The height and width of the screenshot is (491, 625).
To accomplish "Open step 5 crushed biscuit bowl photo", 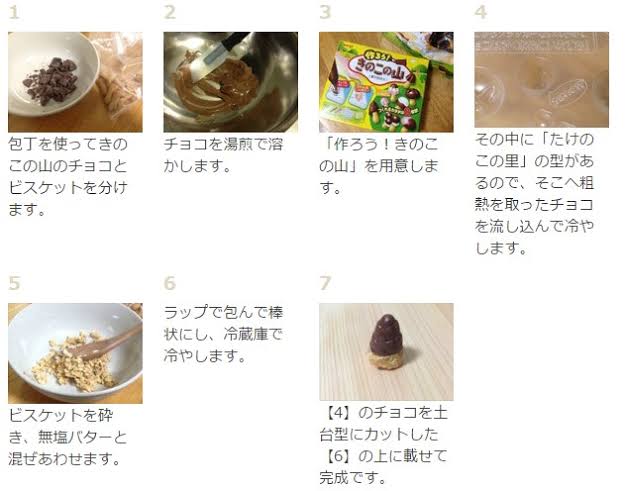I will [x=75, y=354].
